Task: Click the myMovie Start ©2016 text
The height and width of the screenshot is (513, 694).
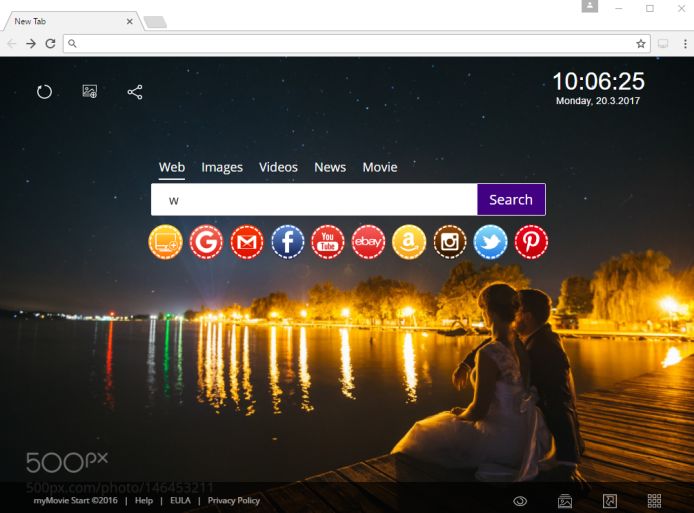Action: click(76, 501)
